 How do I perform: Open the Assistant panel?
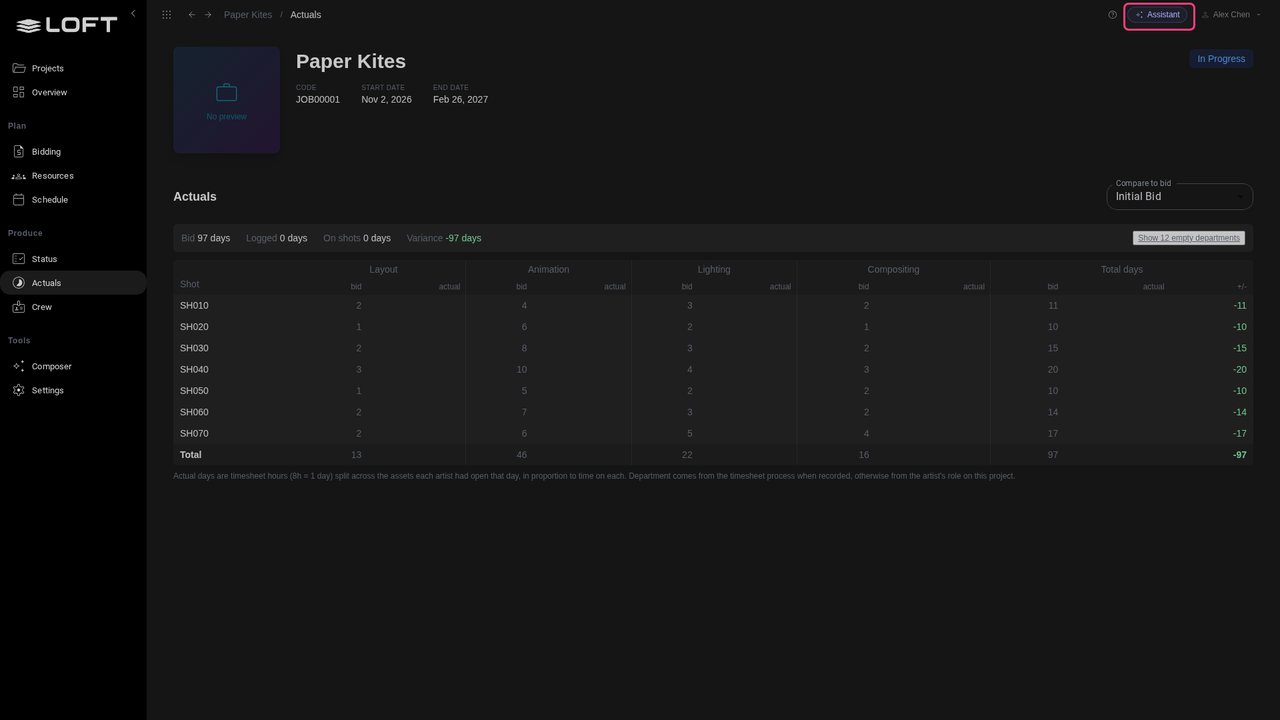pos(1159,15)
